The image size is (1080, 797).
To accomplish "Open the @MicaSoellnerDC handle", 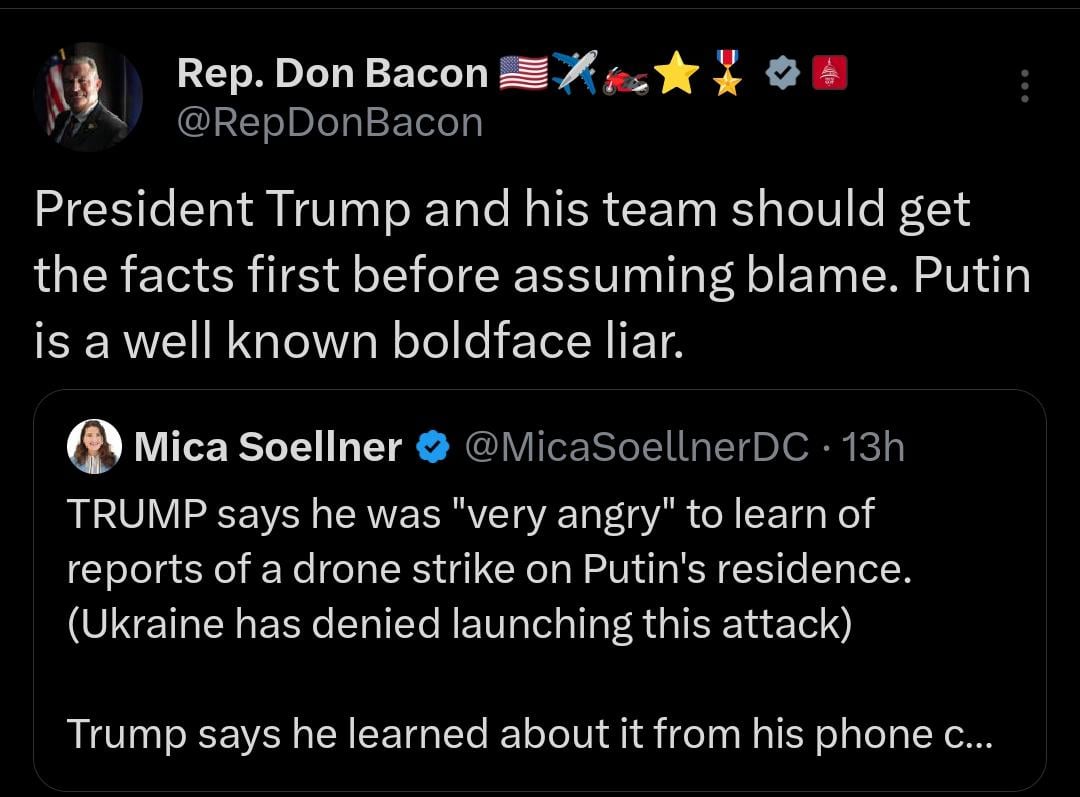I will click(638, 448).
